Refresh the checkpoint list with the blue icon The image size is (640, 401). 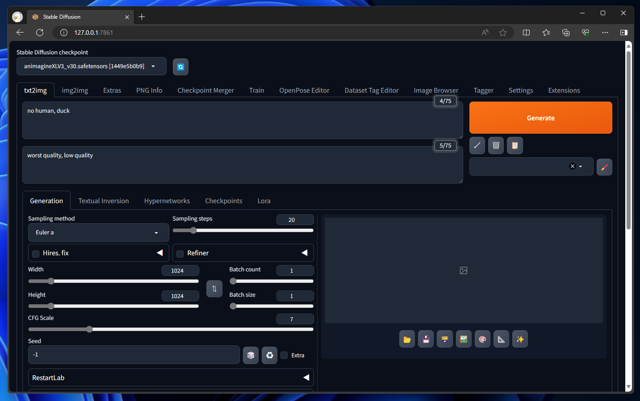pos(180,67)
